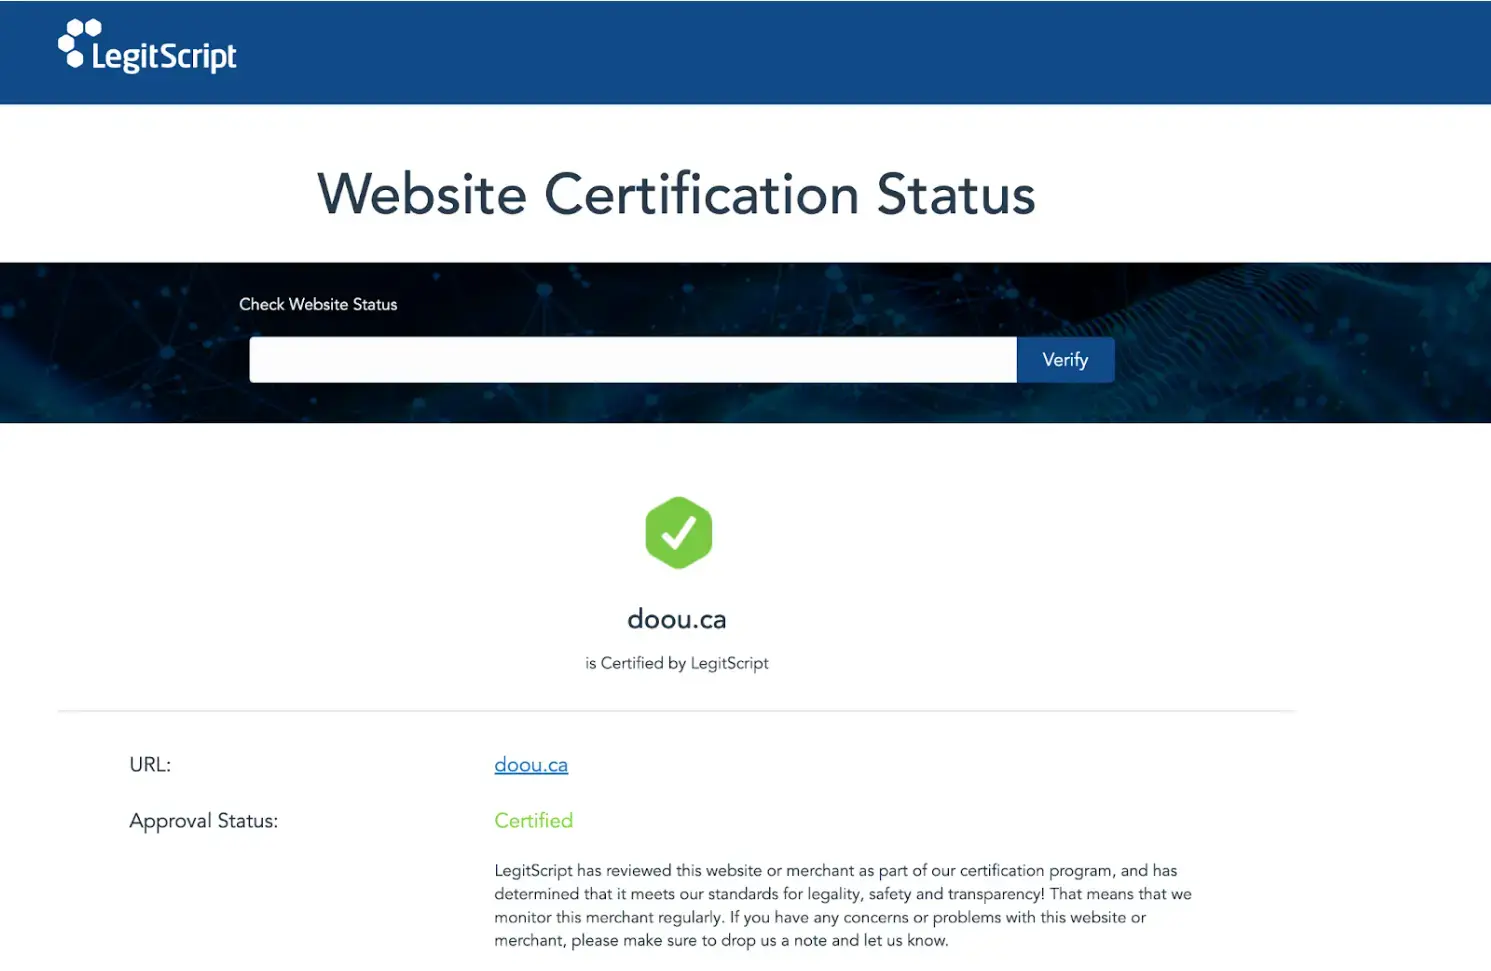The height and width of the screenshot is (971, 1491).
Task: Focus the Check Website Status input field
Action: pos(632,360)
